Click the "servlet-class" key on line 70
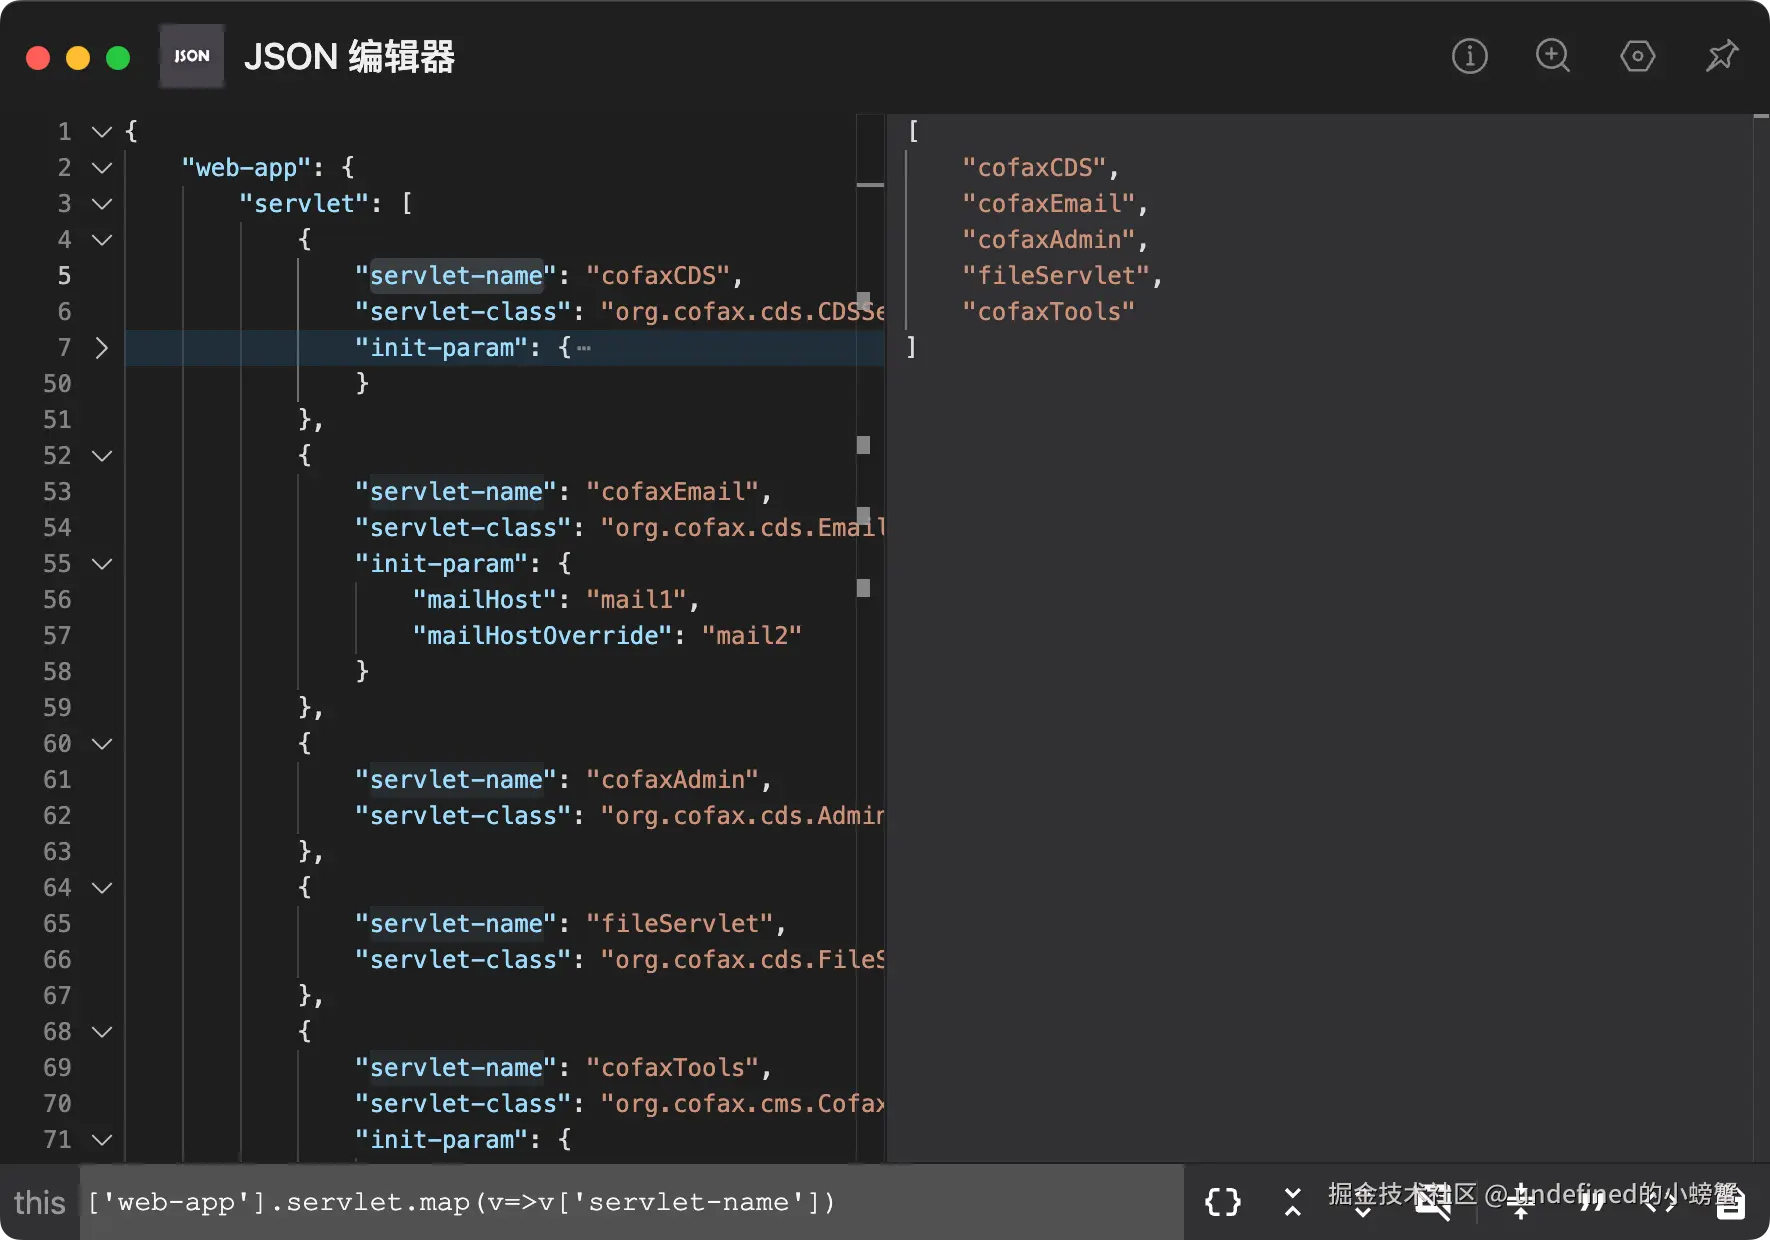The image size is (1770, 1240). (x=463, y=1103)
